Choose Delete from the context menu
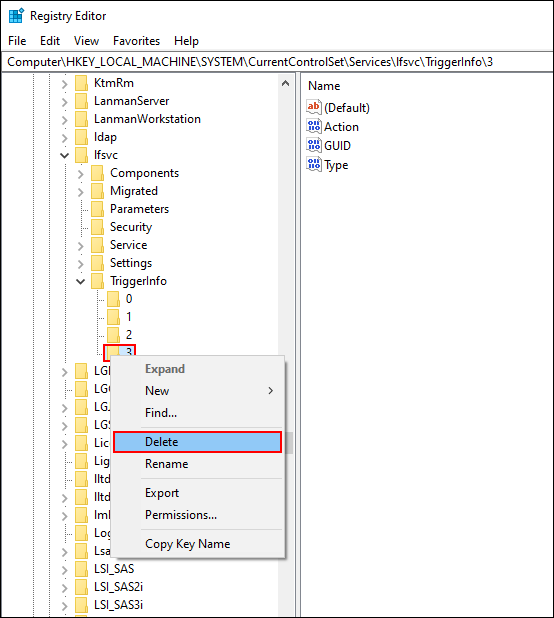Image resolution: width=554 pixels, height=618 pixels. click(x=197, y=442)
